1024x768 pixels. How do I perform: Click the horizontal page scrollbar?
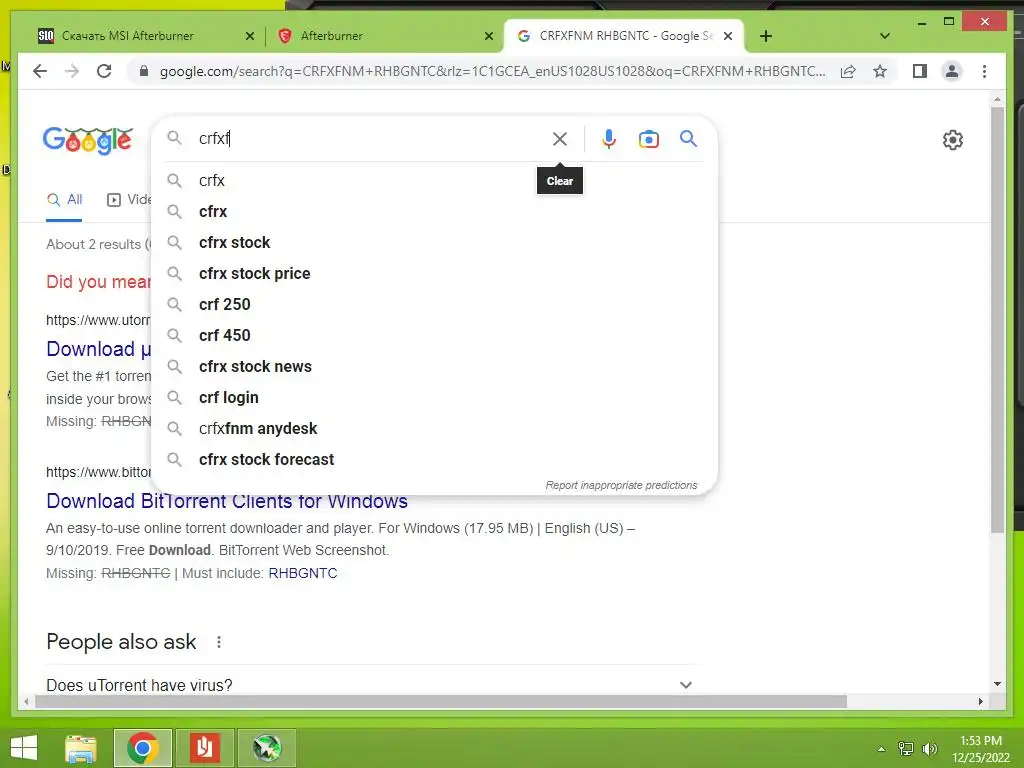tap(441, 701)
